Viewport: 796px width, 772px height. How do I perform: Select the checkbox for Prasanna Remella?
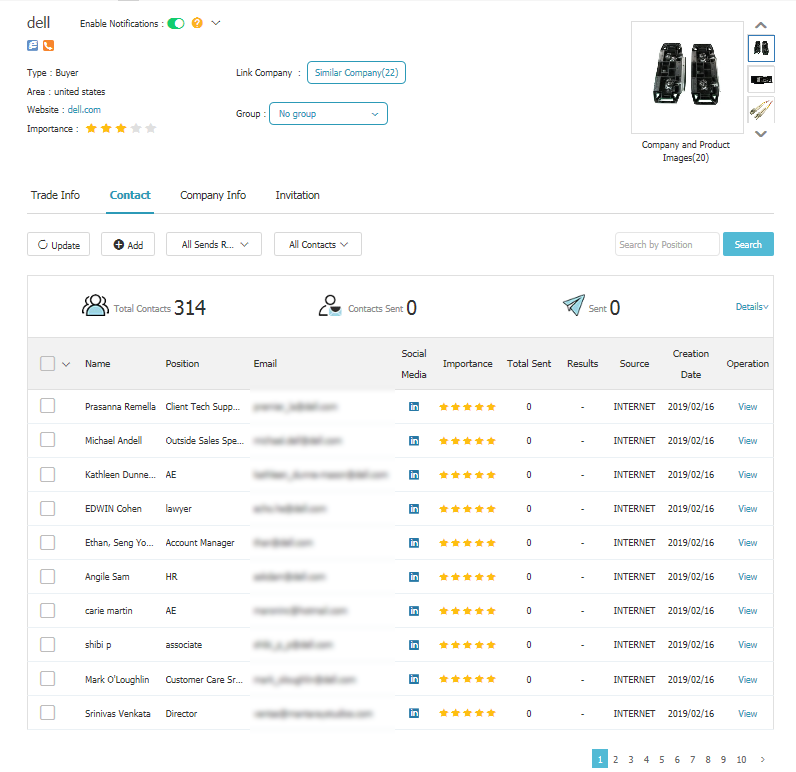pyautogui.click(x=47, y=406)
